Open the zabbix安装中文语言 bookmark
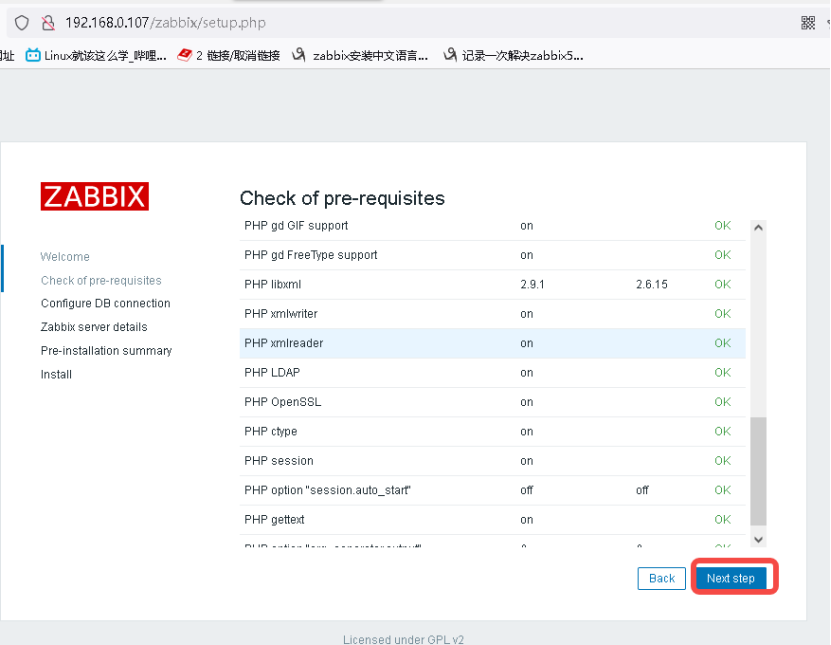 [x=360, y=56]
